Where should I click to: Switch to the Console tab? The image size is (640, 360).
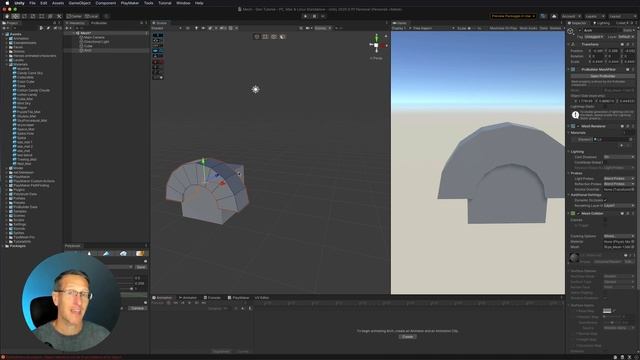click(x=213, y=298)
